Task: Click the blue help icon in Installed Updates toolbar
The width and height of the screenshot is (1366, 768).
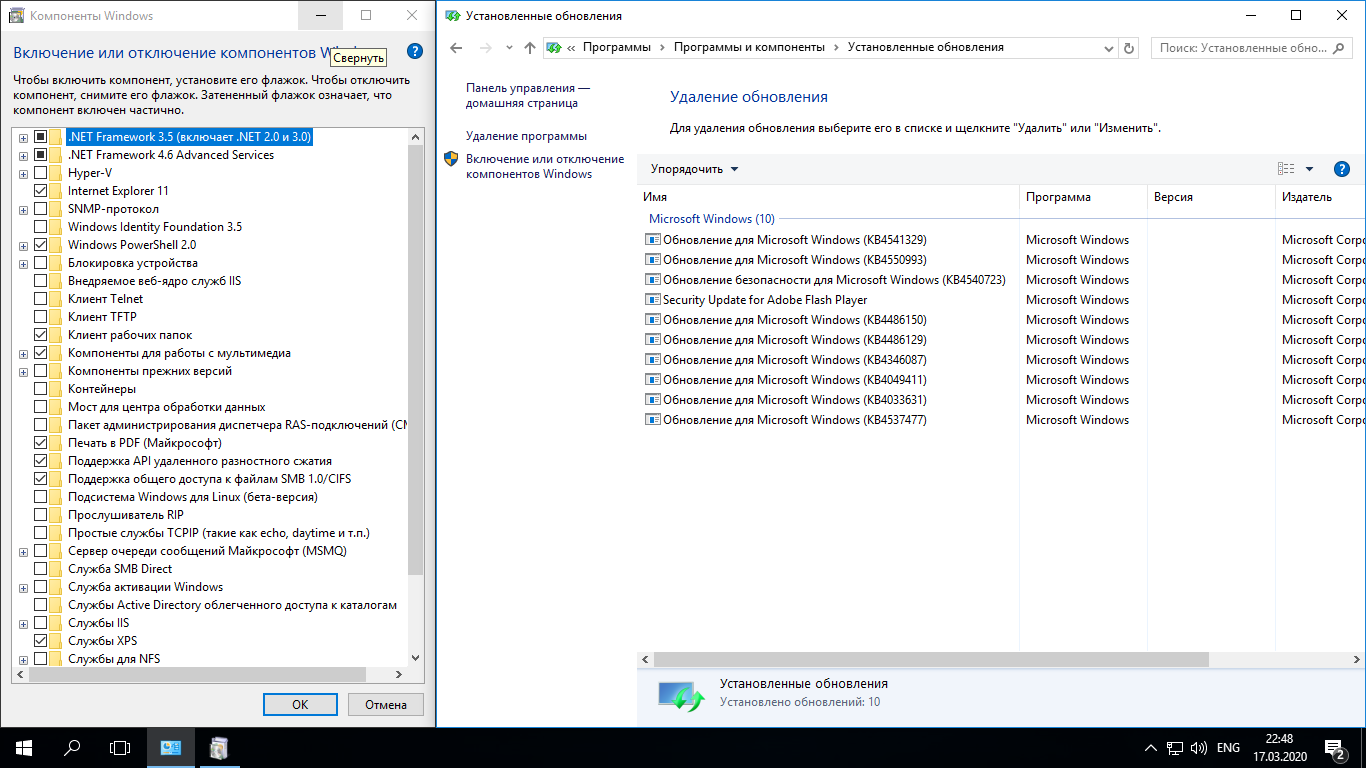Action: (1342, 169)
